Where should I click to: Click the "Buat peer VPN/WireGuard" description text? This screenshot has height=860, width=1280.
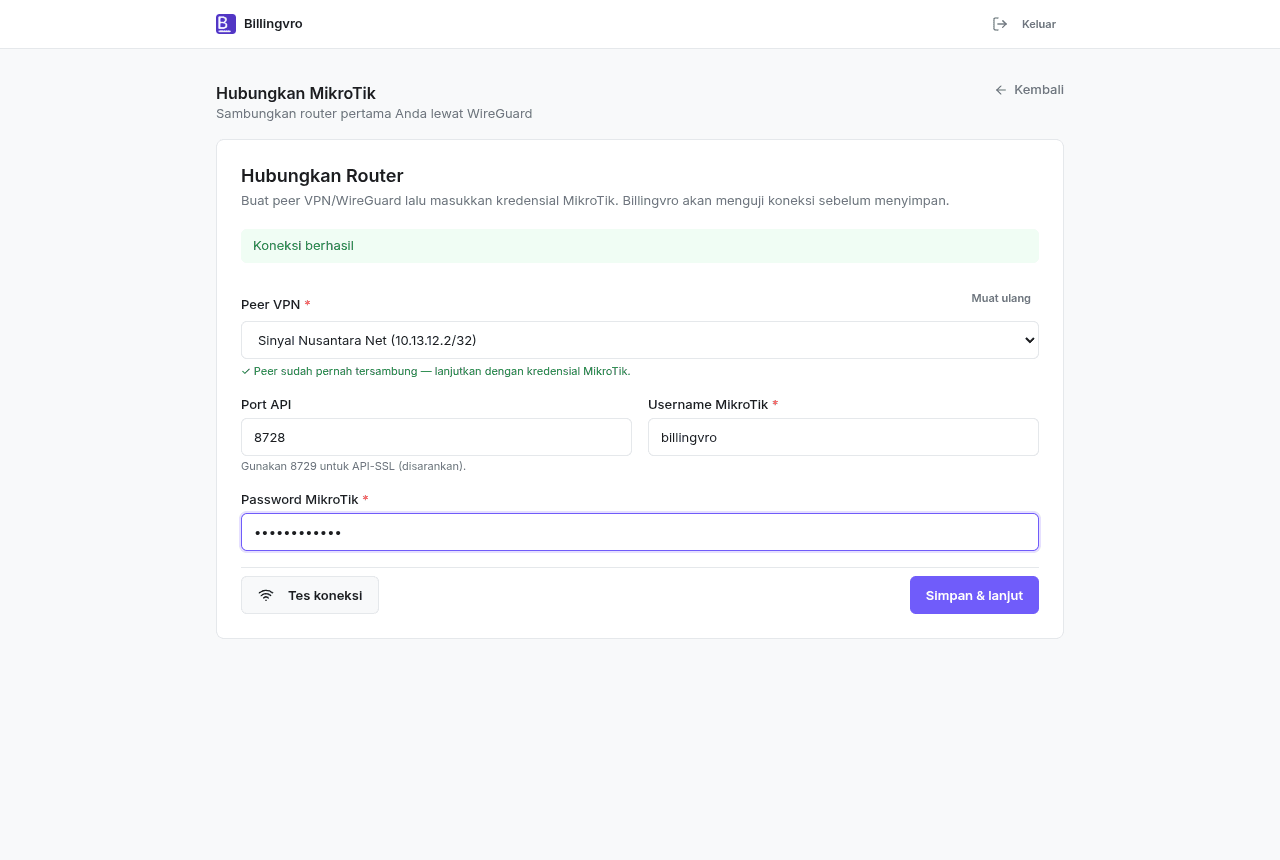click(x=595, y=201)
